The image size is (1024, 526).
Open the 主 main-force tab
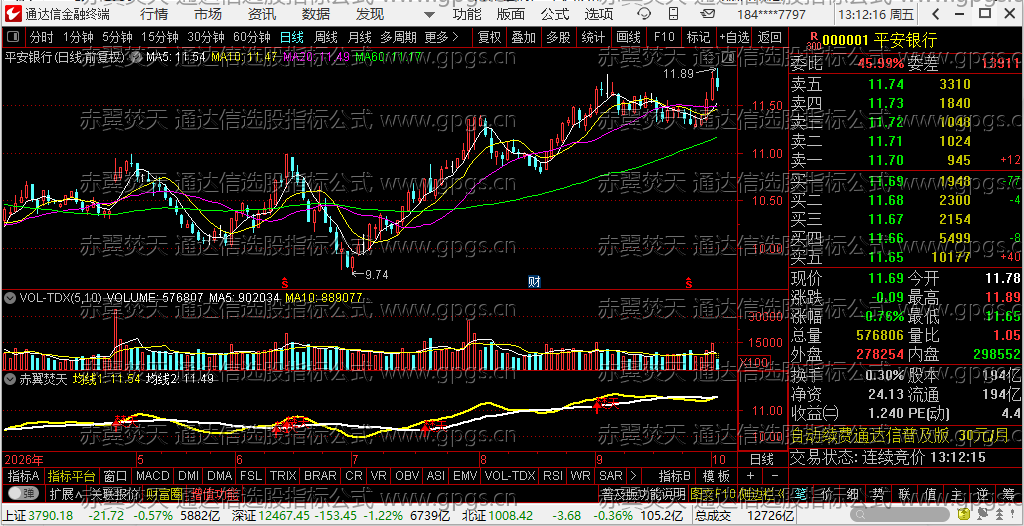pos(957,494)
